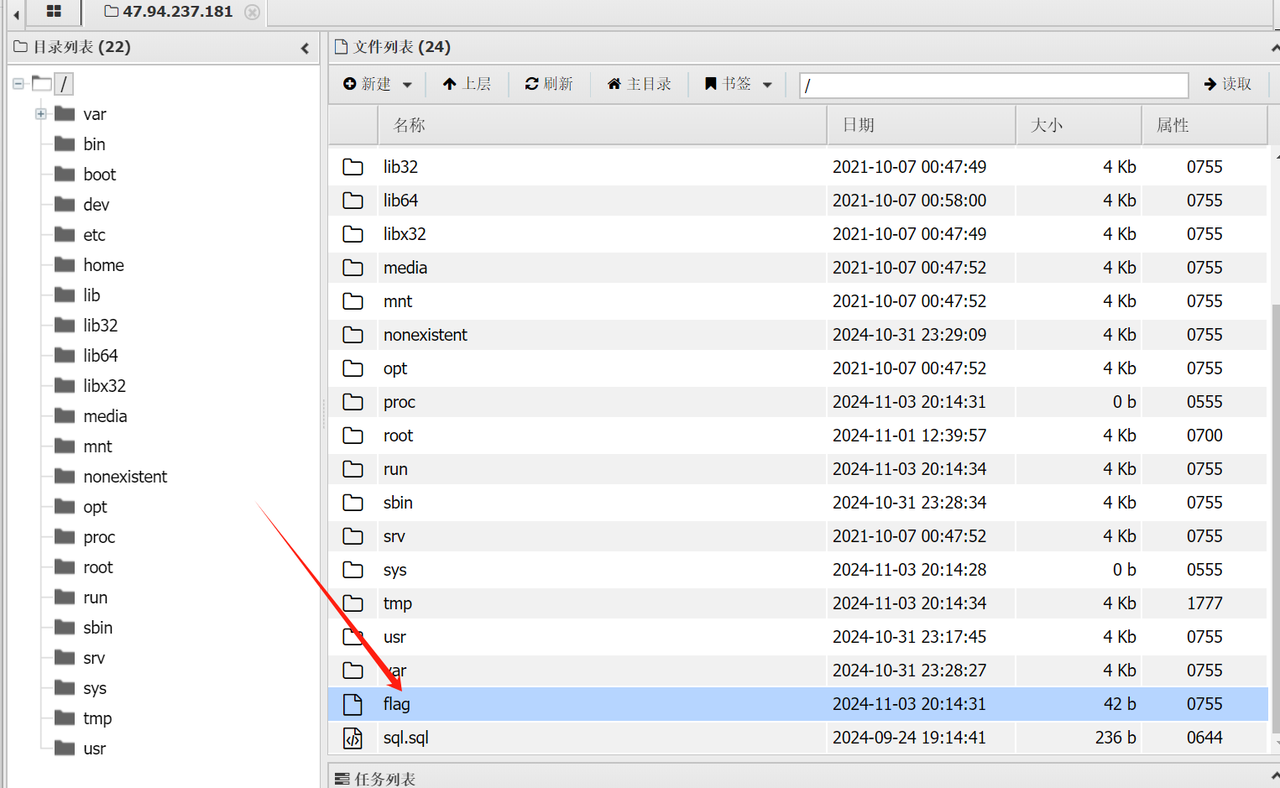
Task: Sort by 大小 column header
Action: point(1078,125)
